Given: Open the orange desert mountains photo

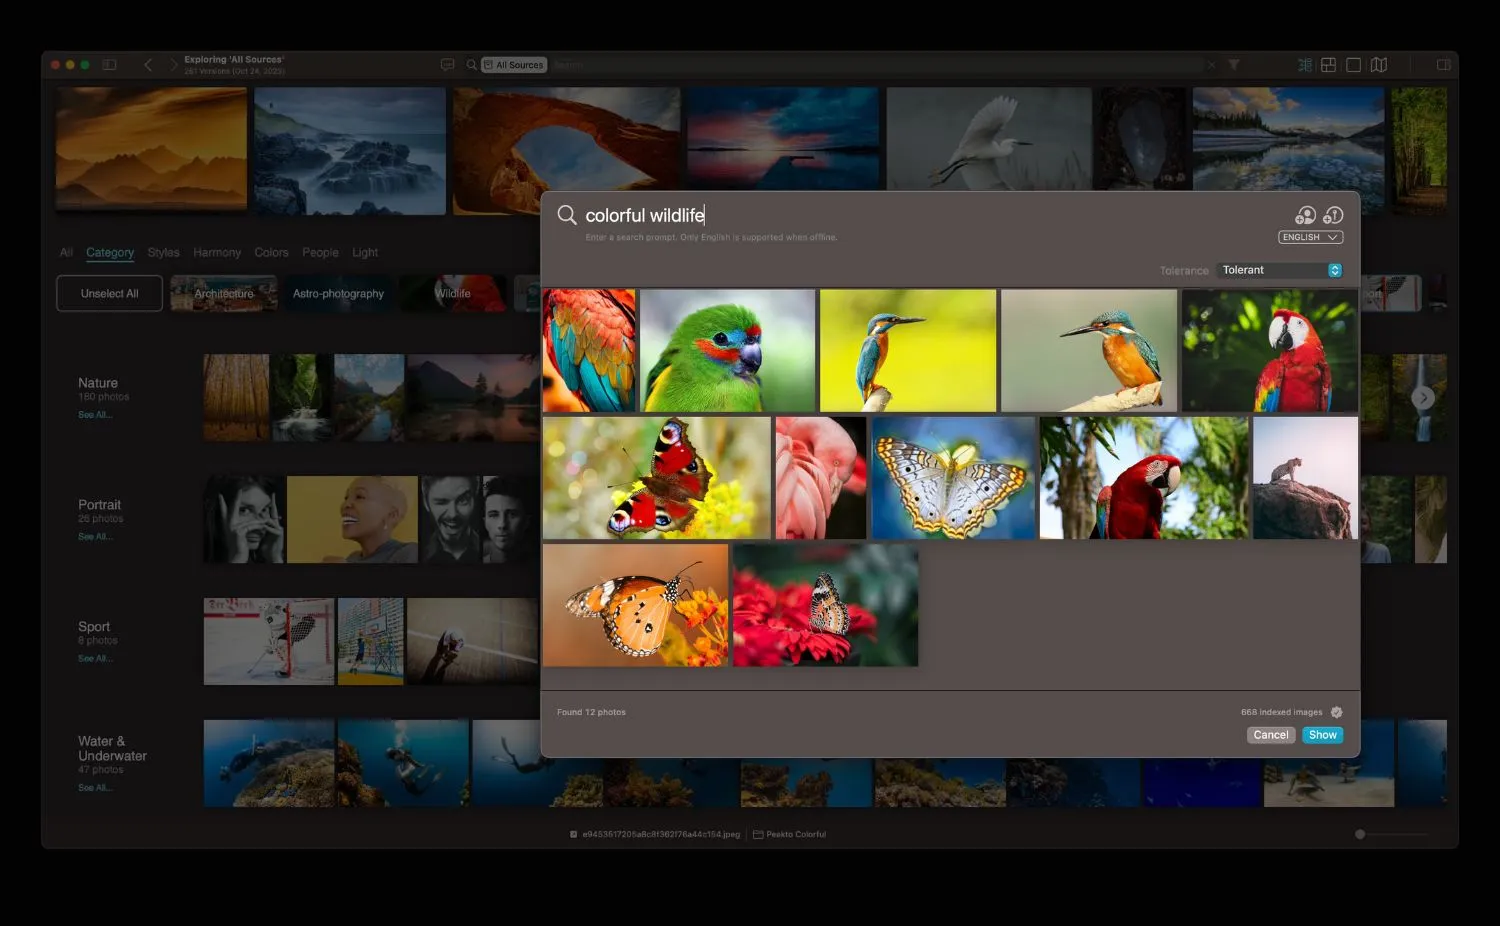Looking at the screenshot, I should [151, 149].
